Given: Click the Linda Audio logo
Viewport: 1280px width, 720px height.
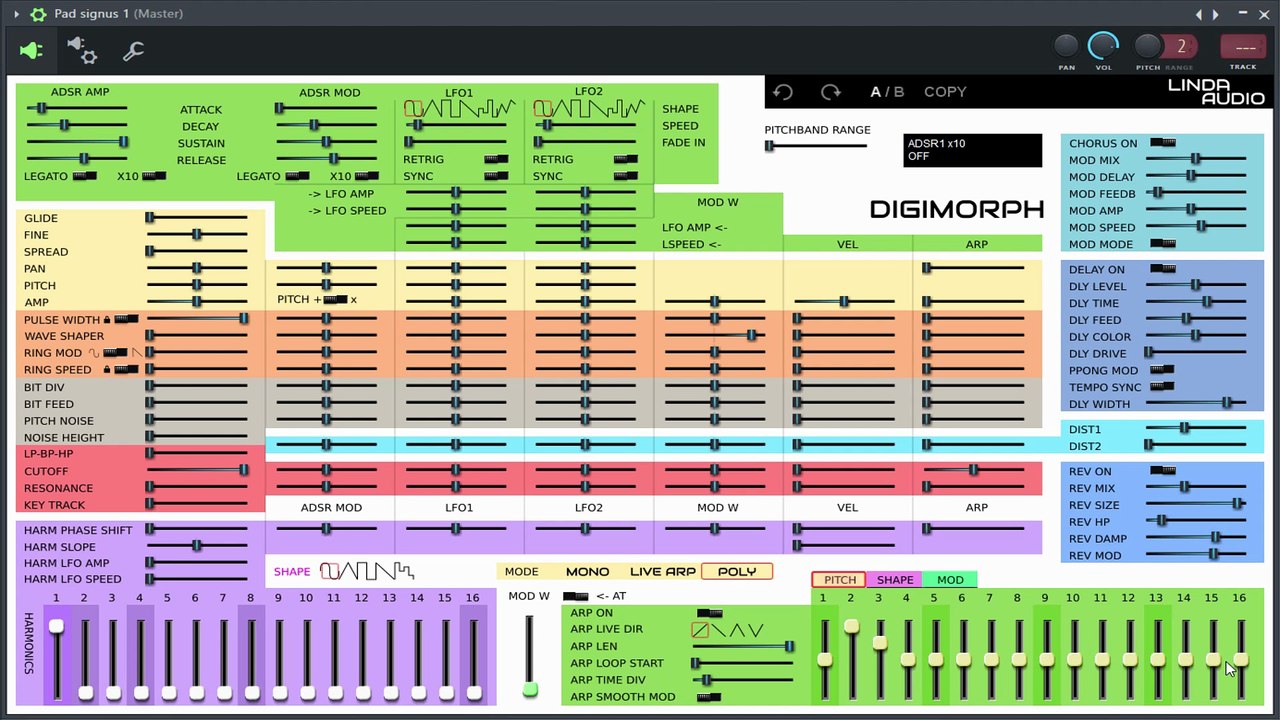Looking at the screenshot, I should (1216, 92).
